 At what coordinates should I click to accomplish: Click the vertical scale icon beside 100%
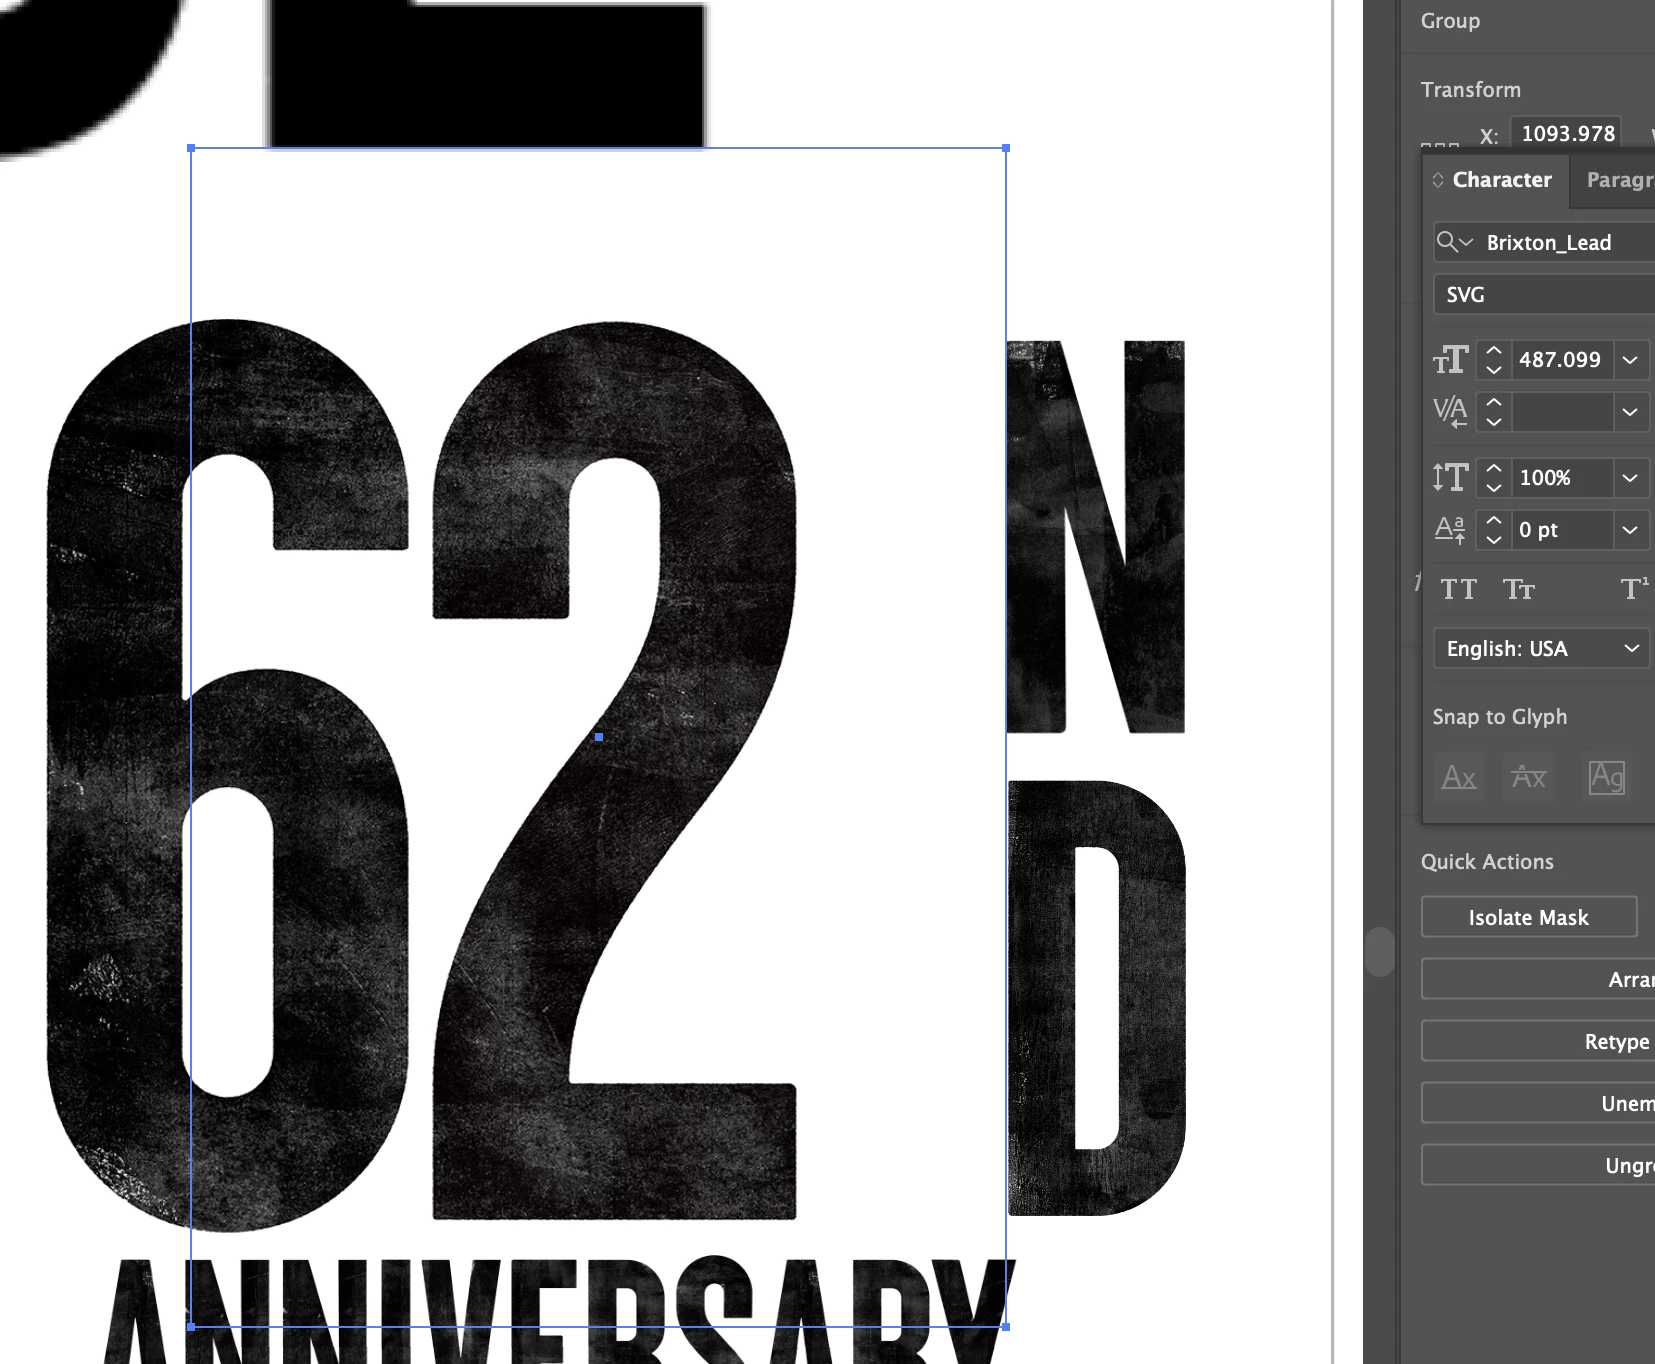1450,477
